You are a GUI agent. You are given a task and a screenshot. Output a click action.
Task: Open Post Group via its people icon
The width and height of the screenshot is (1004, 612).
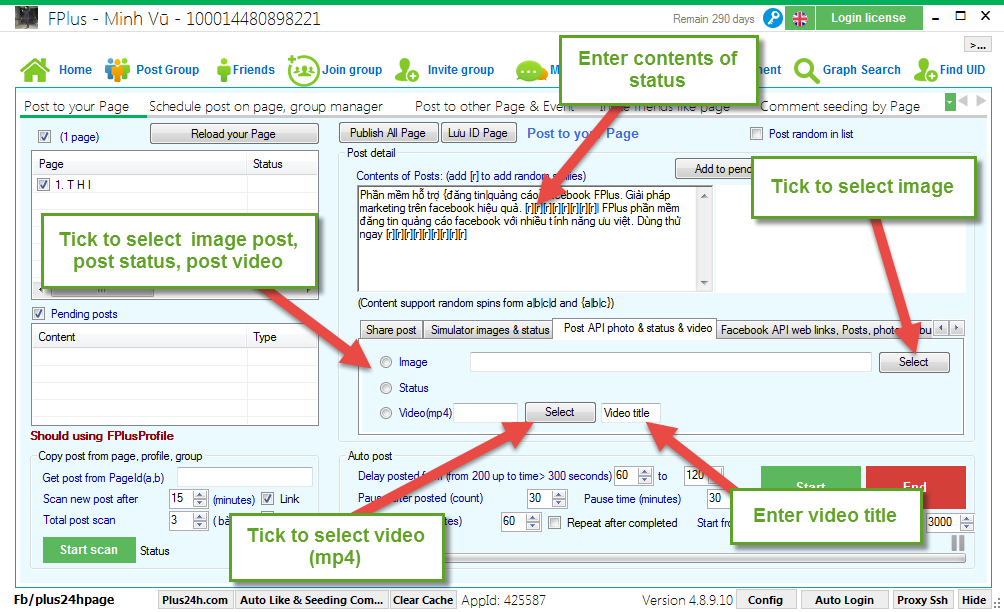(117, 70)
